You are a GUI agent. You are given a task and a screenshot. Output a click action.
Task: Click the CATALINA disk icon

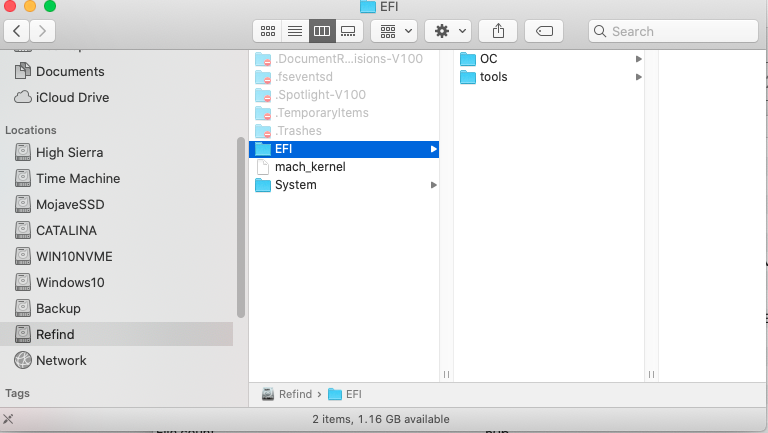coord(23,230)
